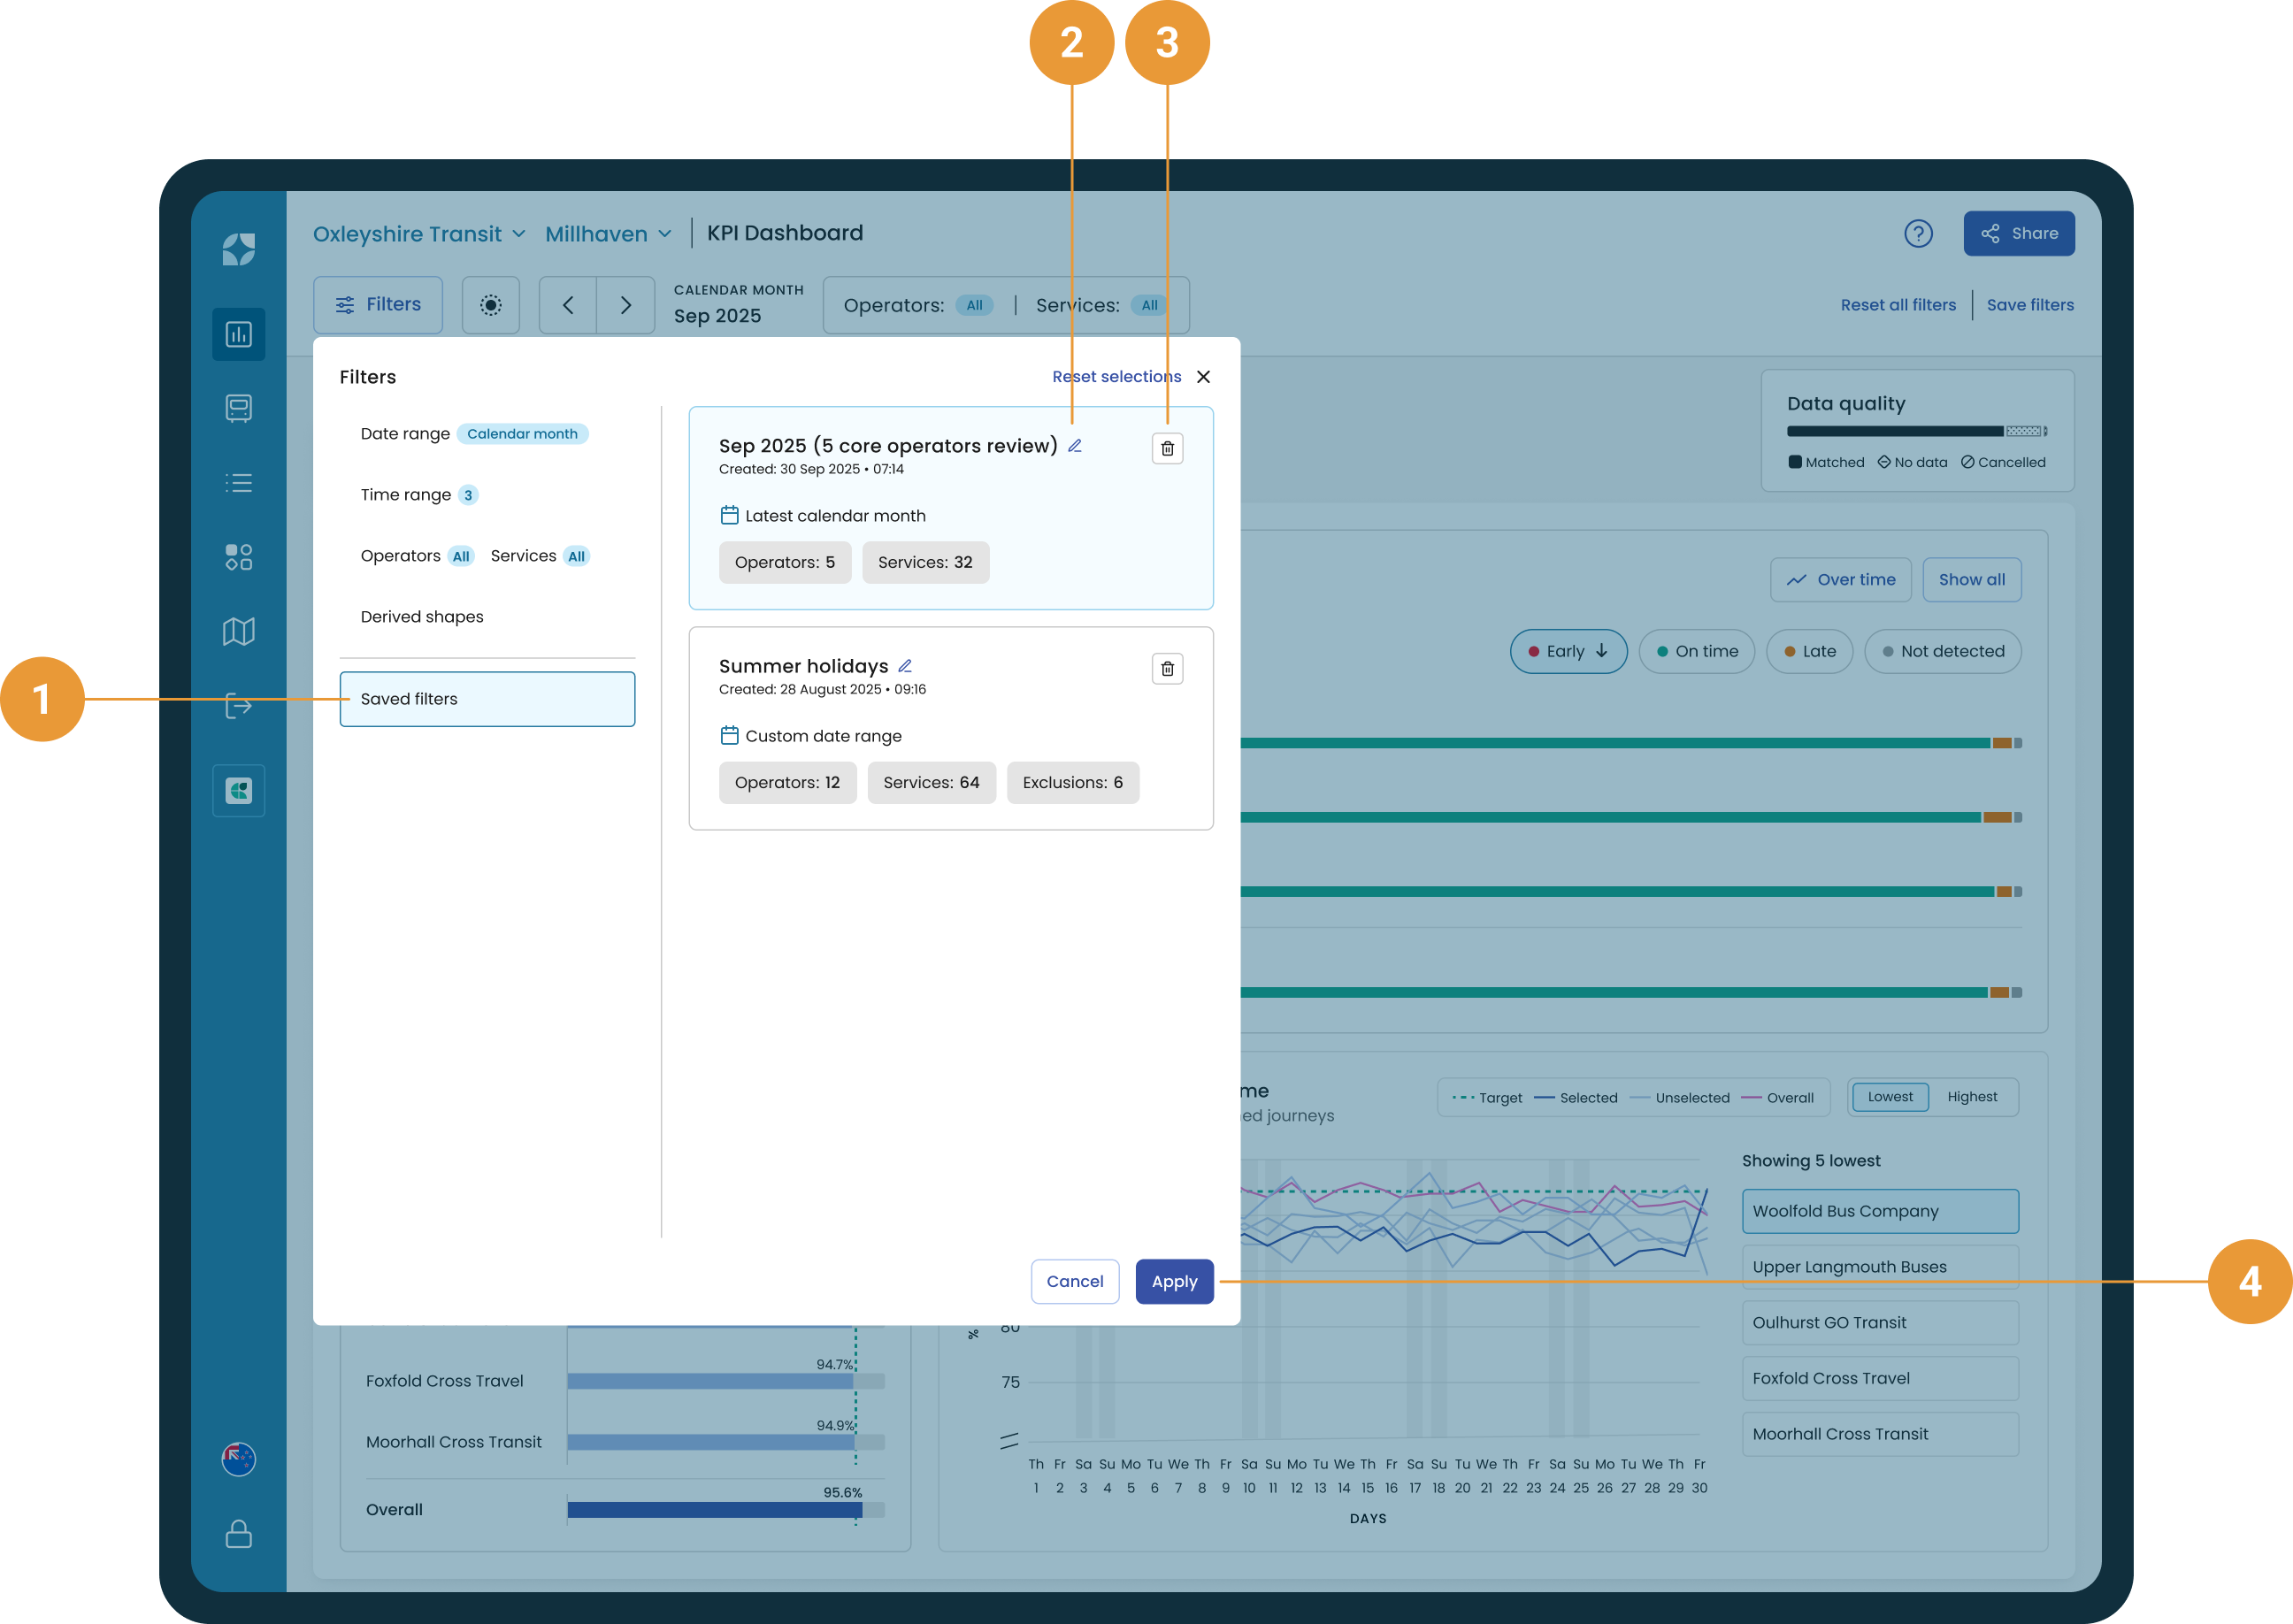Screen dimensions: 2293x1624
Task: Delete the Summer holidays saved filter
Action: pos(1167,669)
